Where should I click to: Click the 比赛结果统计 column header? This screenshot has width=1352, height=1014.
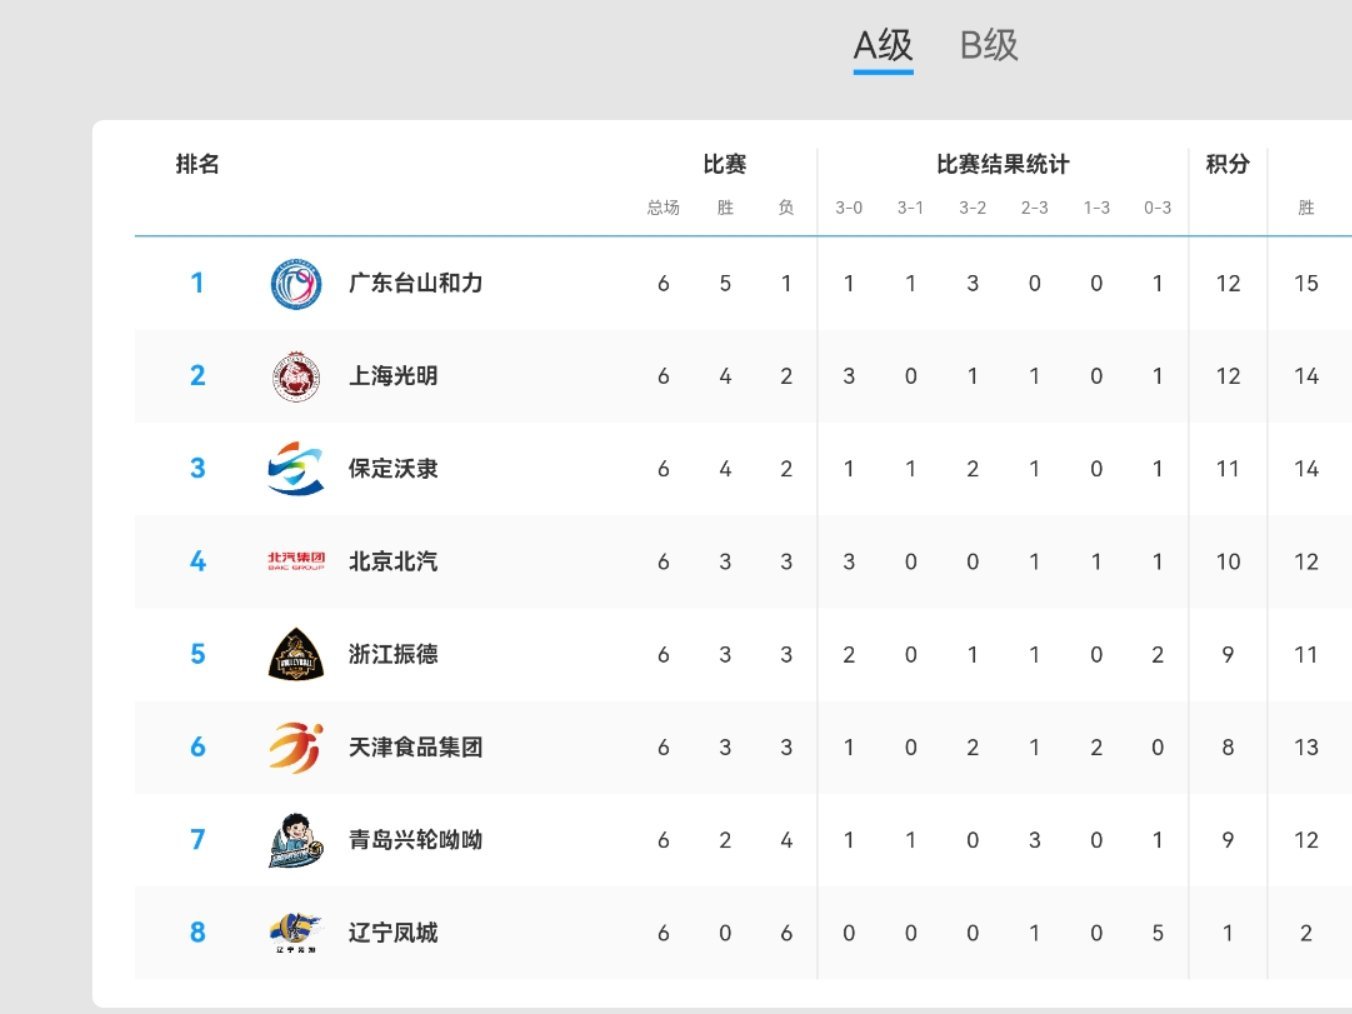(x=1002, y=165)
